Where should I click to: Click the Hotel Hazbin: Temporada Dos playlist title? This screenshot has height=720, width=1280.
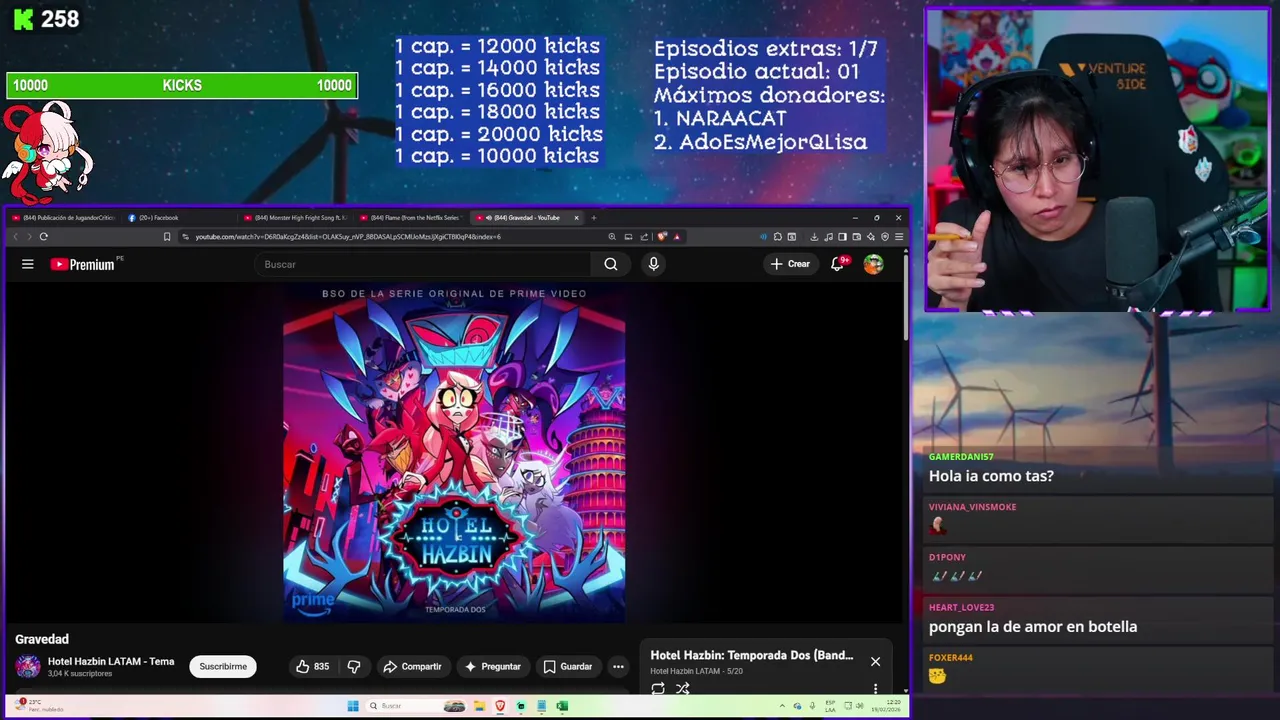pos(751,655)
